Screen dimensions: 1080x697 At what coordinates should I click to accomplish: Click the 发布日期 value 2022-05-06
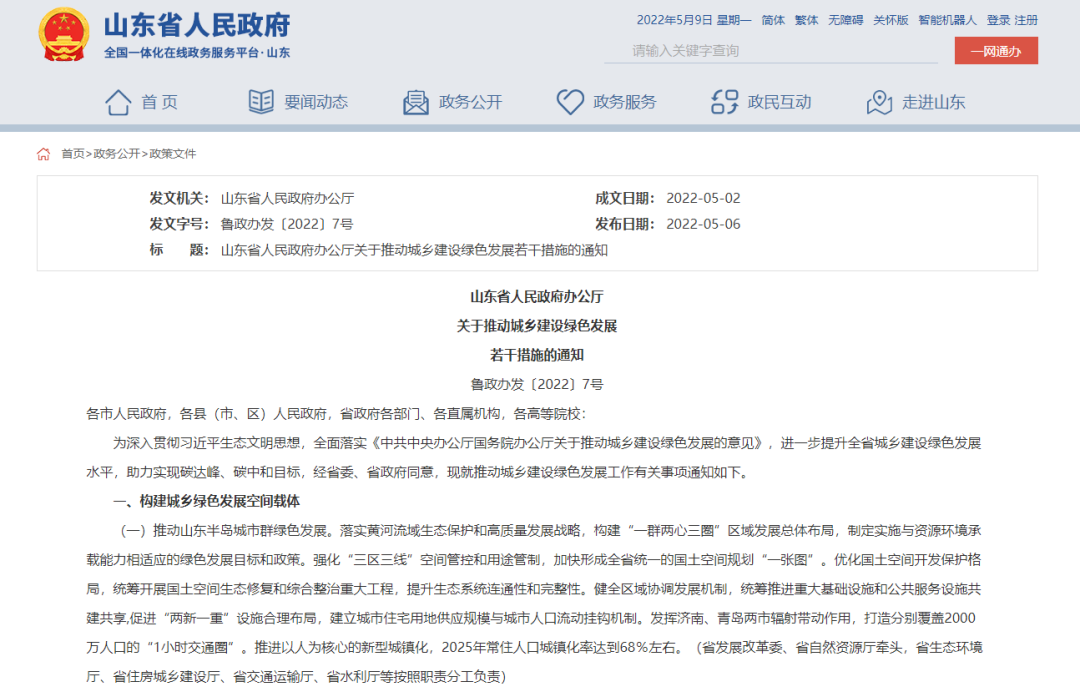coord(703,225)
